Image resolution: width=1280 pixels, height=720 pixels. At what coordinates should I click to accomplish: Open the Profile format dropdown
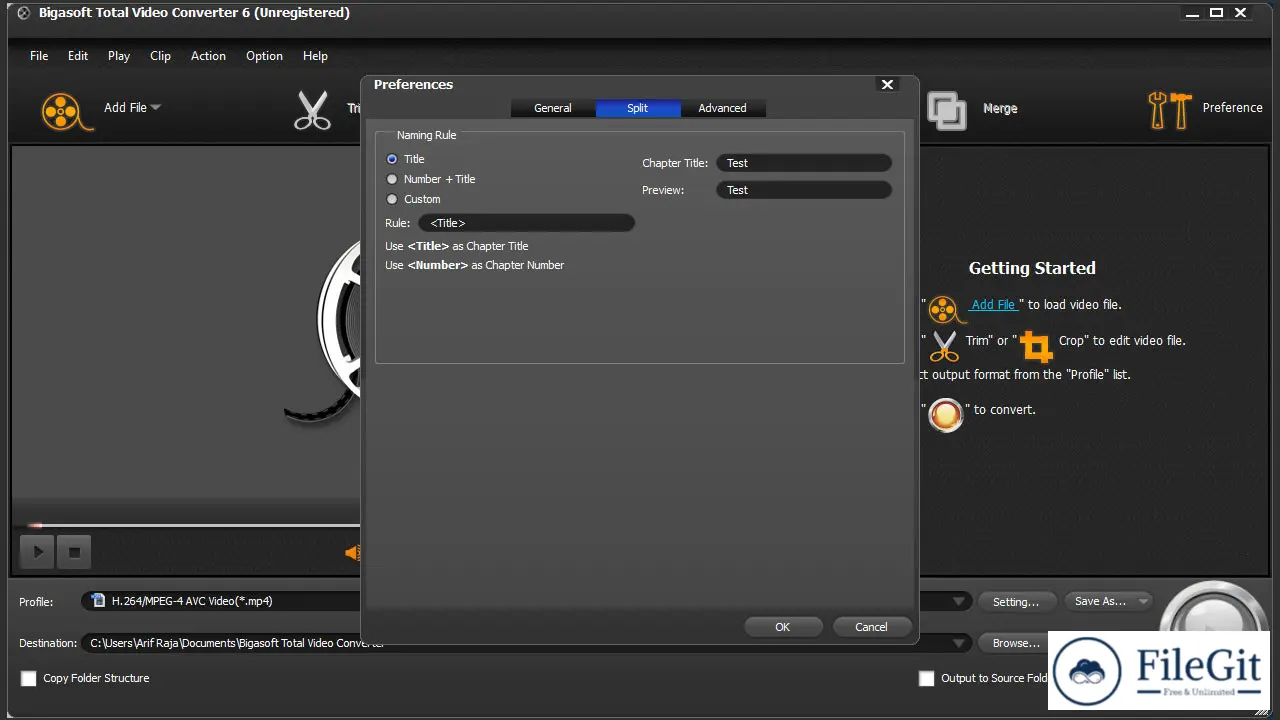tap(527, 601)
